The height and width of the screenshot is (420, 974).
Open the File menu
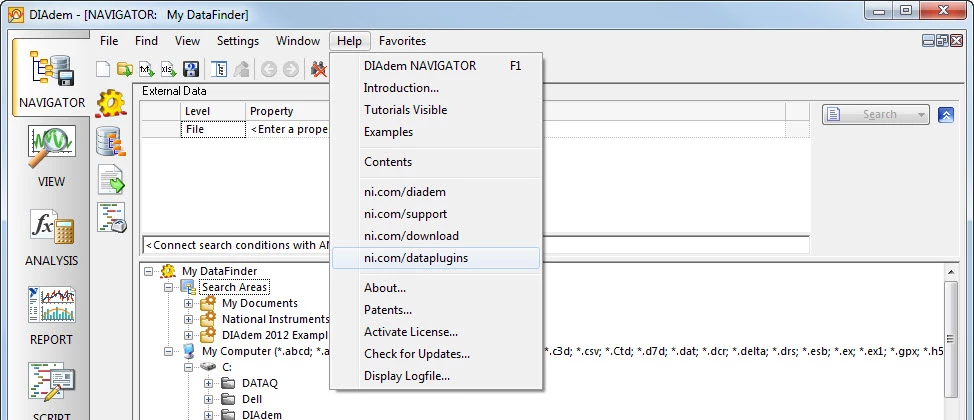[109, 41]
